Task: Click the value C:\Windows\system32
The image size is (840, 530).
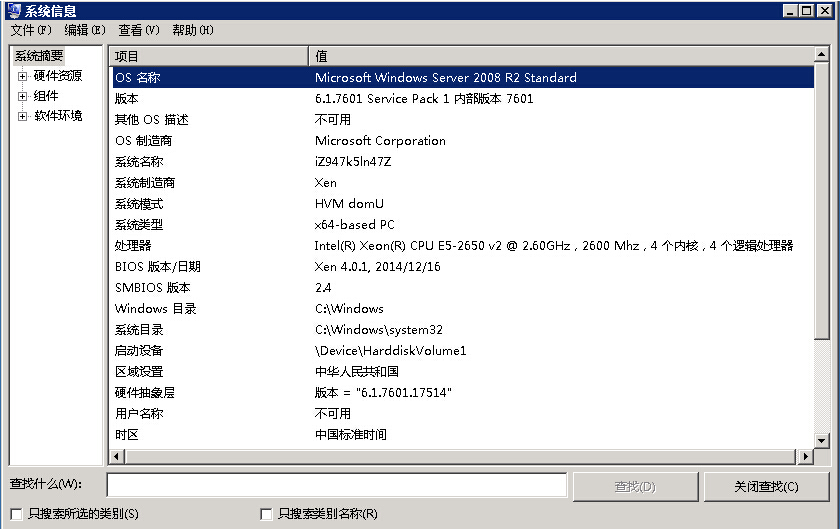Action: click(x=379, y=330)
